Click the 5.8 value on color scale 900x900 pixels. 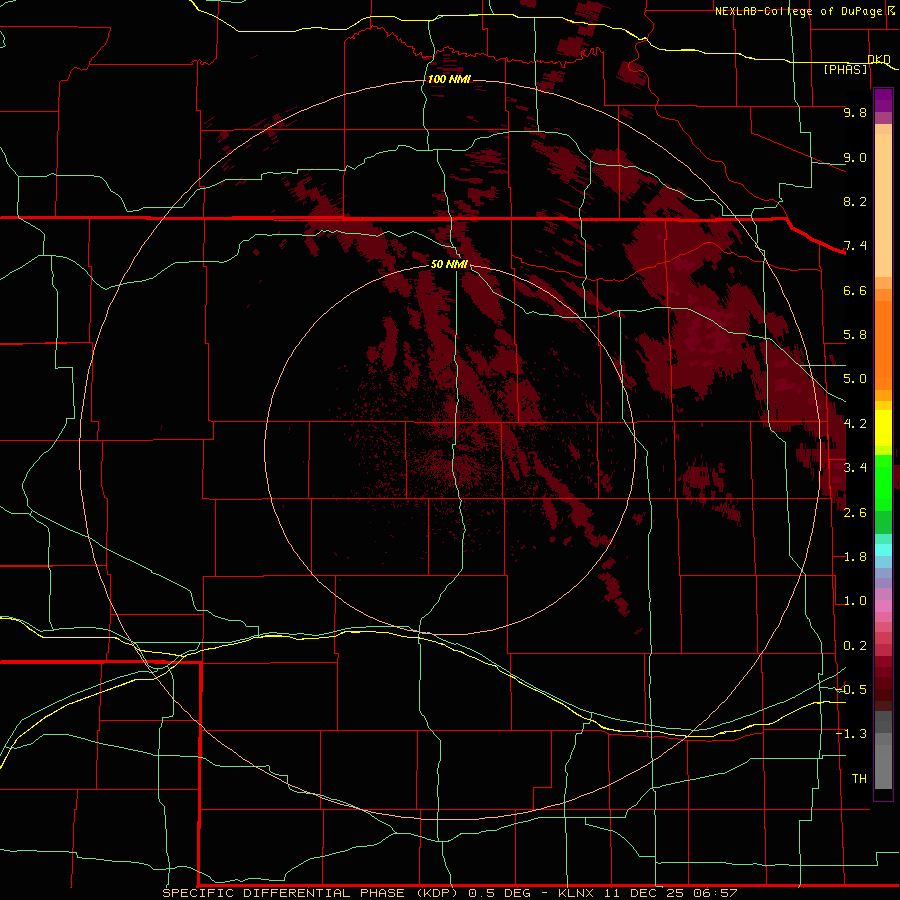pos(855,335)
